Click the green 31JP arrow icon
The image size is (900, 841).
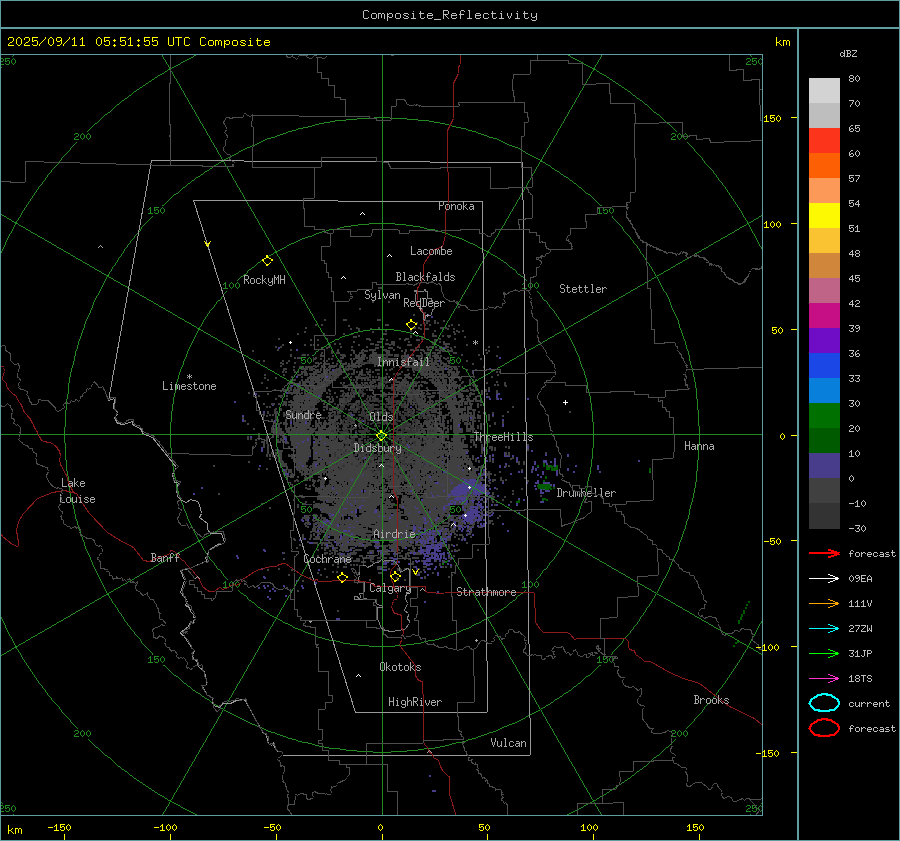point(824,653)
